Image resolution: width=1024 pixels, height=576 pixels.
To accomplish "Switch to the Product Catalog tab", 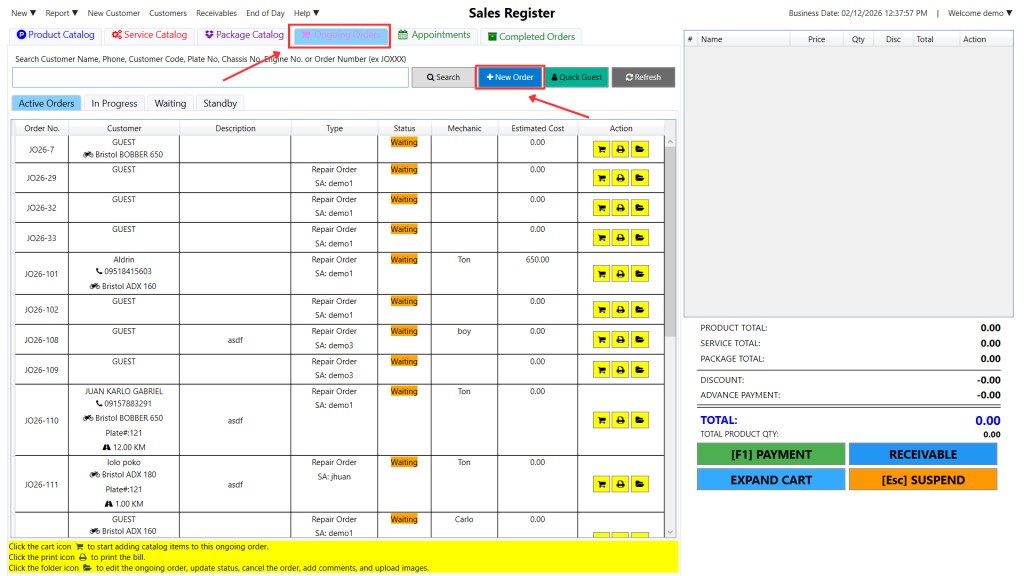I will pos(55,35).
